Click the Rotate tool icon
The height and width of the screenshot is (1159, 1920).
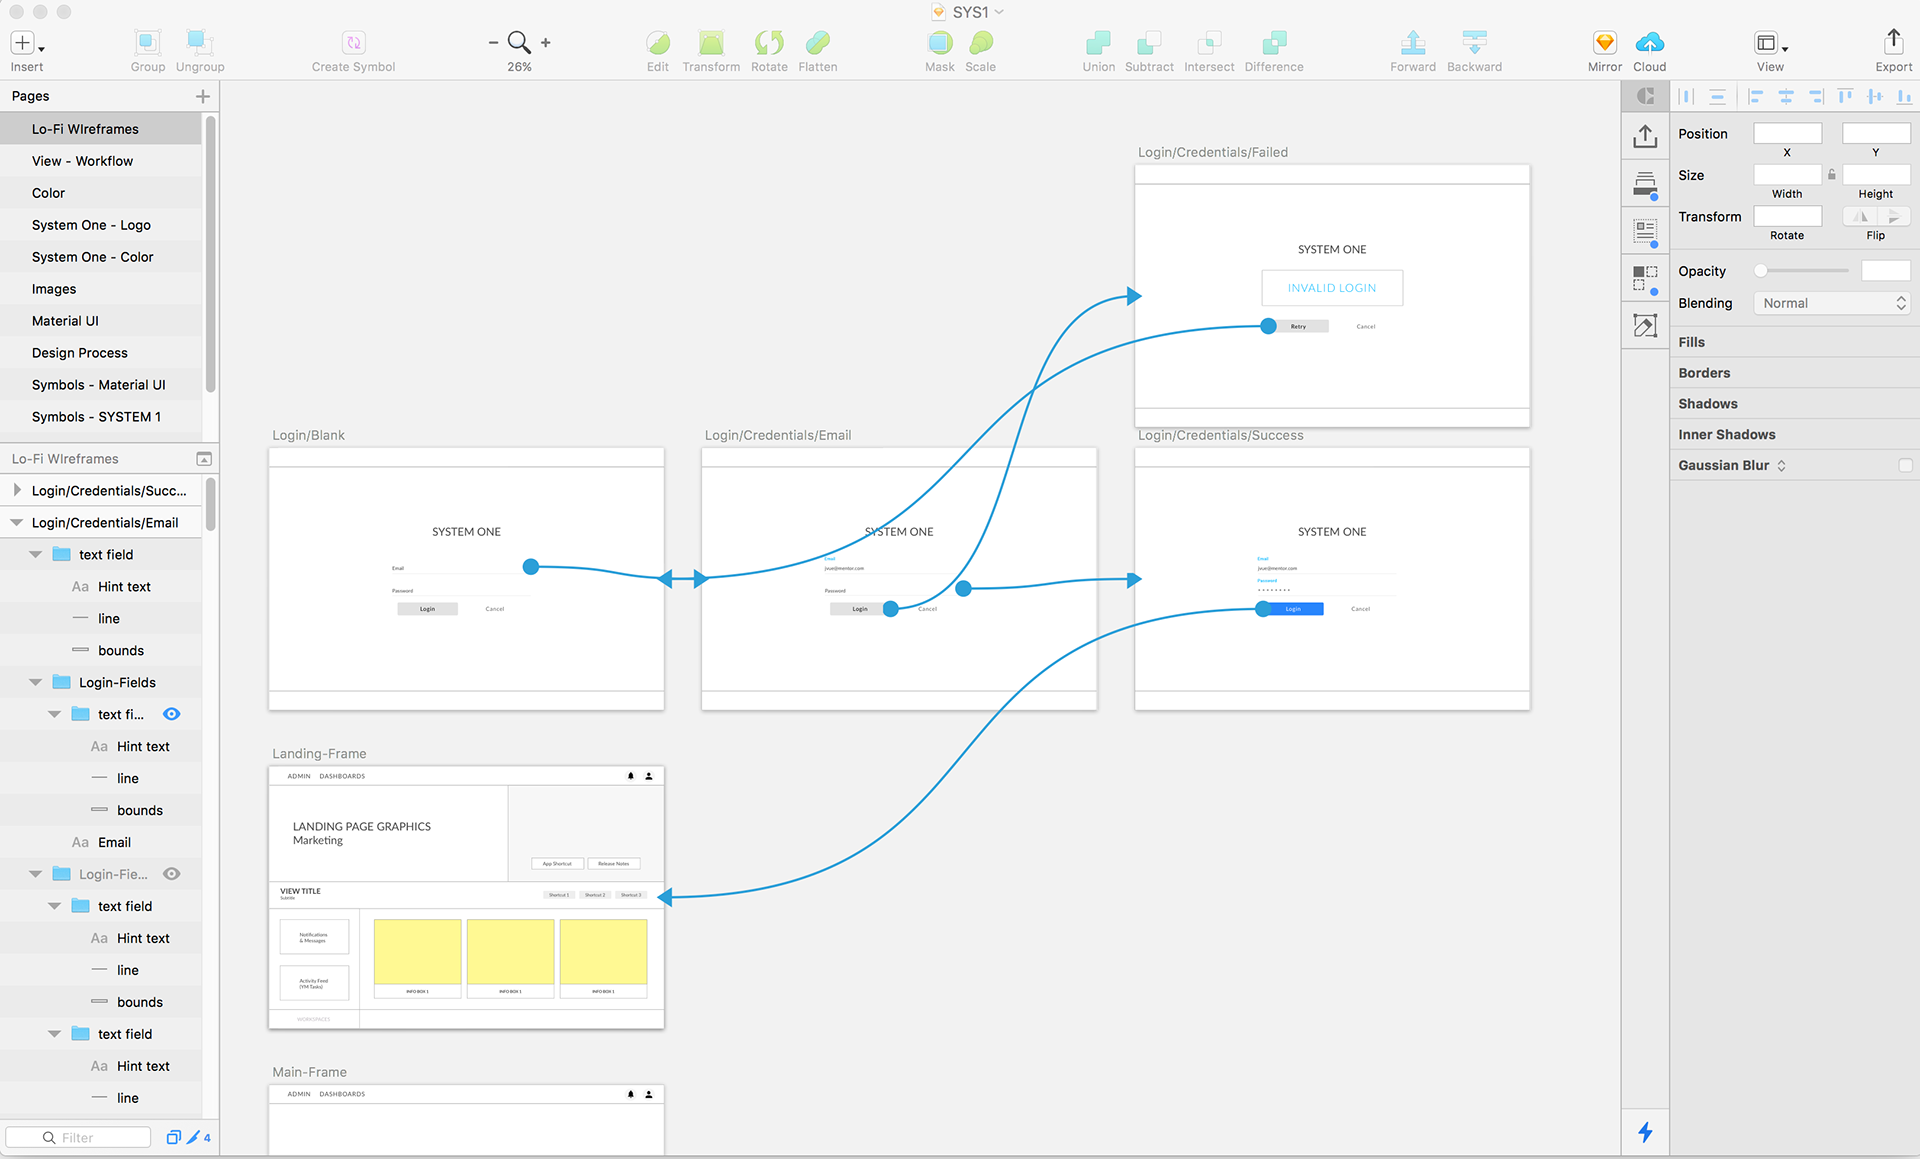(769, 43)
